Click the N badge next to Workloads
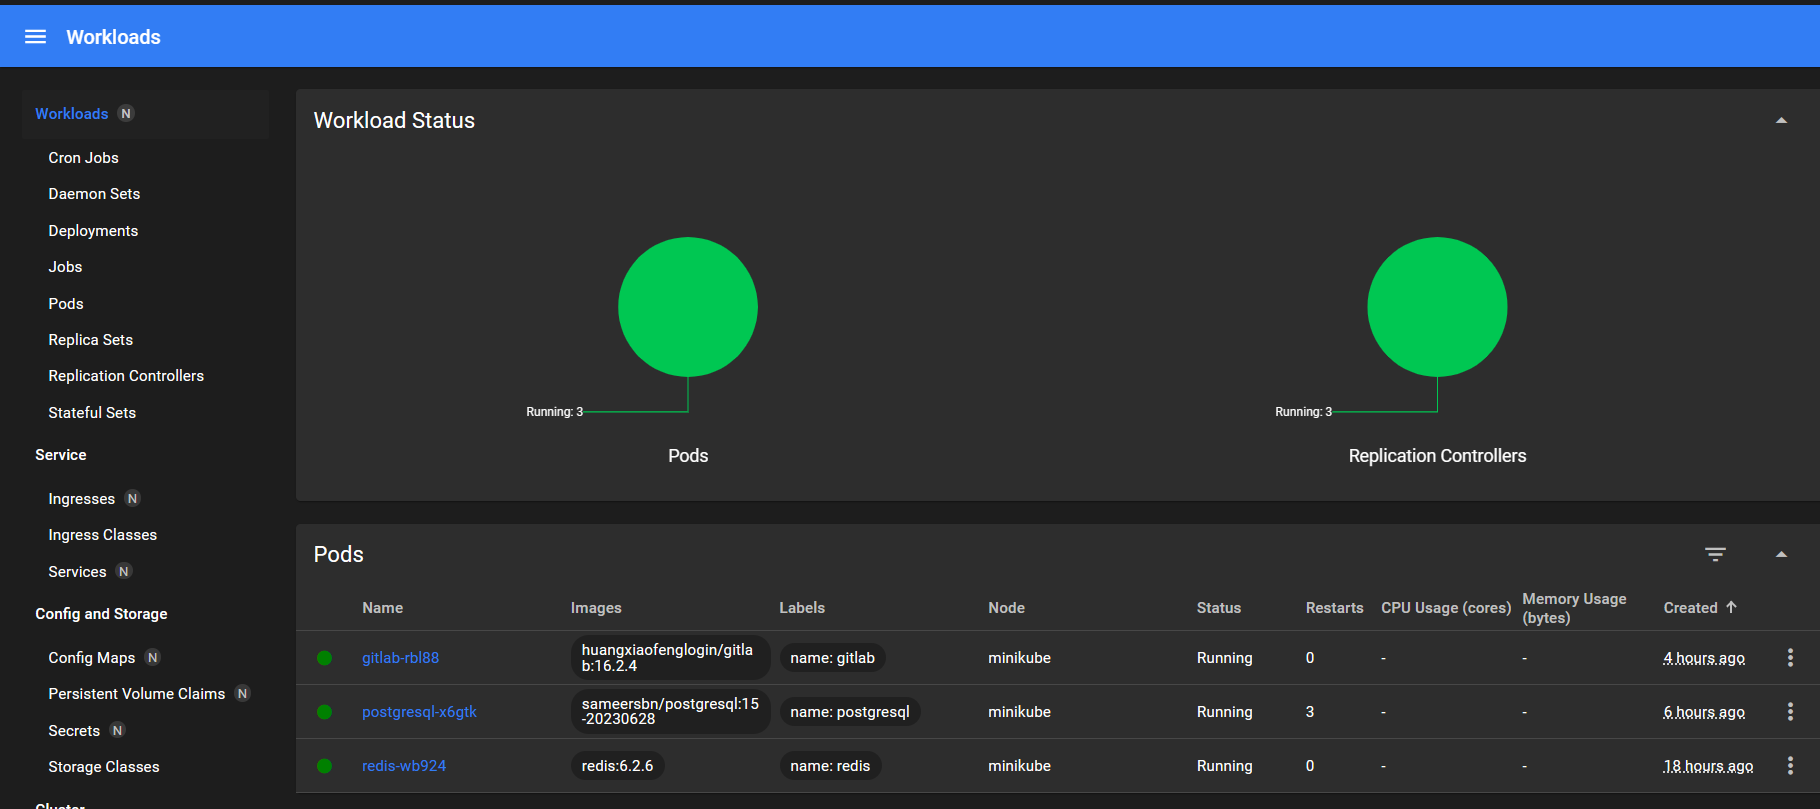The width and height of the screenshot is (1820, 809). (x=126, y=114)
